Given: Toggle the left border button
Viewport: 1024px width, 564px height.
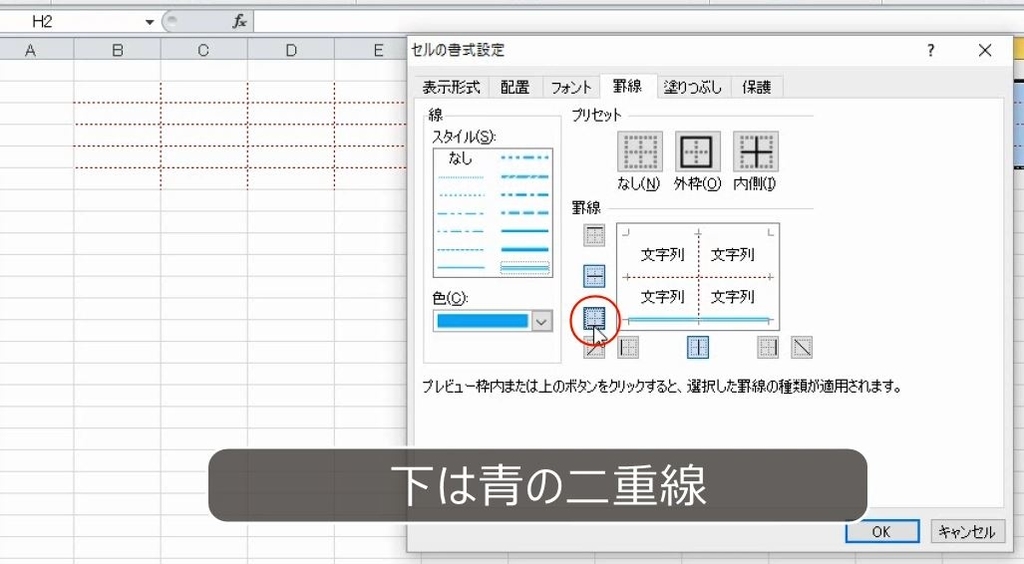Looking at the screenshot, I should coord(628,347).
